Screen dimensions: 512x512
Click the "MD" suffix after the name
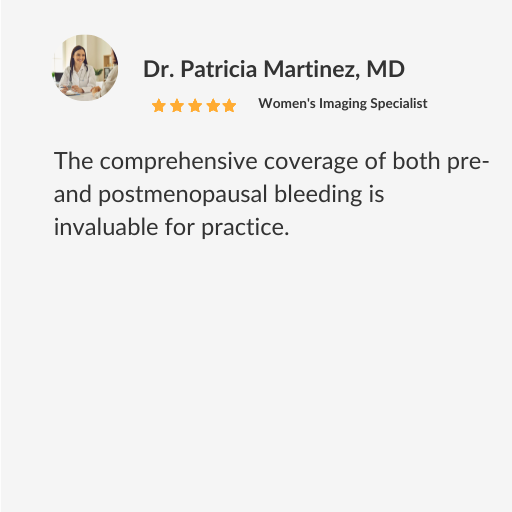(386, 69)
